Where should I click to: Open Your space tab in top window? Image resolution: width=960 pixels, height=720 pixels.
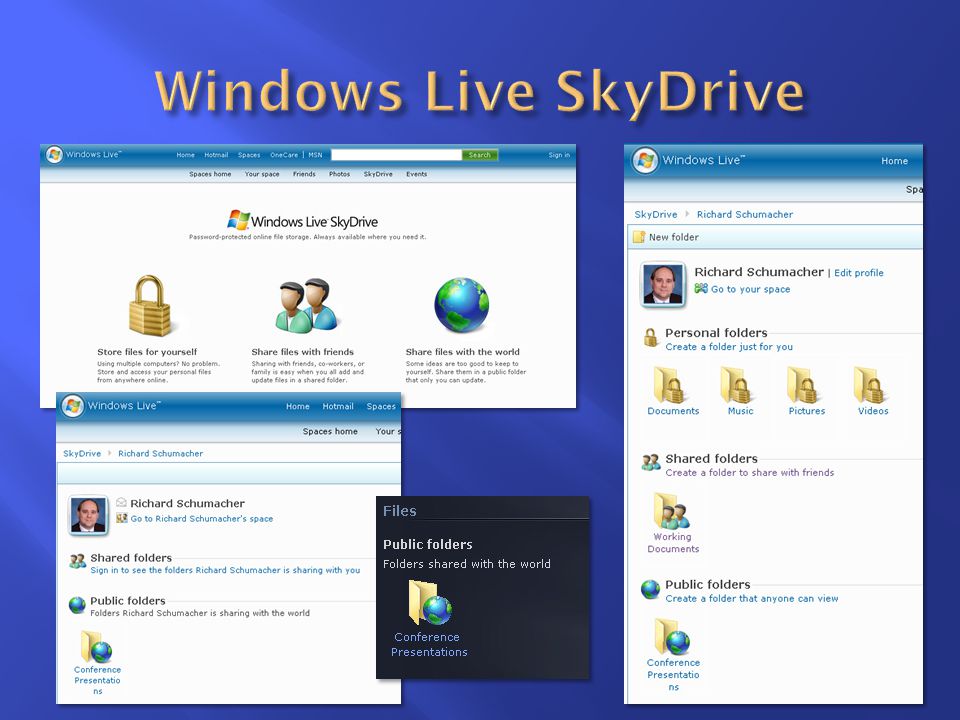(x=262, y=174)
